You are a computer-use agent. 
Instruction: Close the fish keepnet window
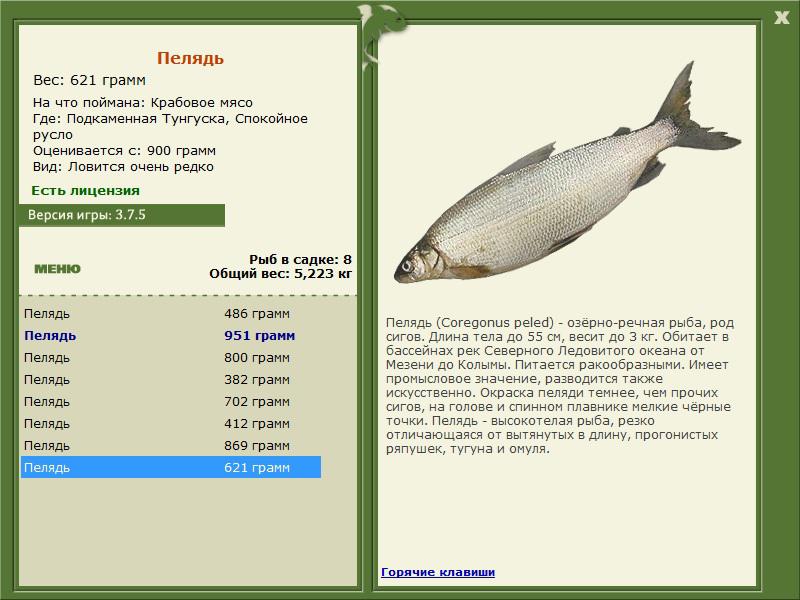(x=781, y=18)
